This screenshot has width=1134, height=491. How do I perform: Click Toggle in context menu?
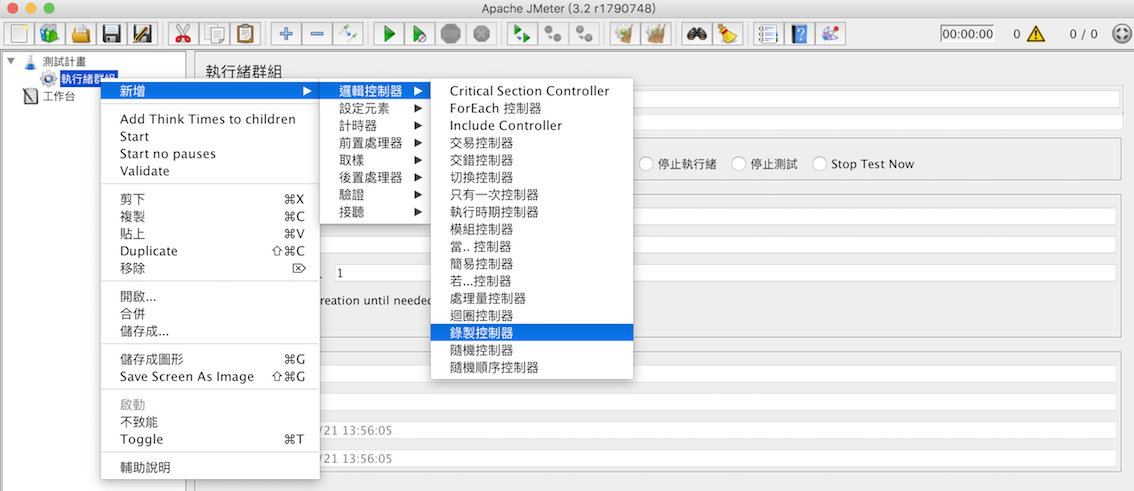coord(210,439)
